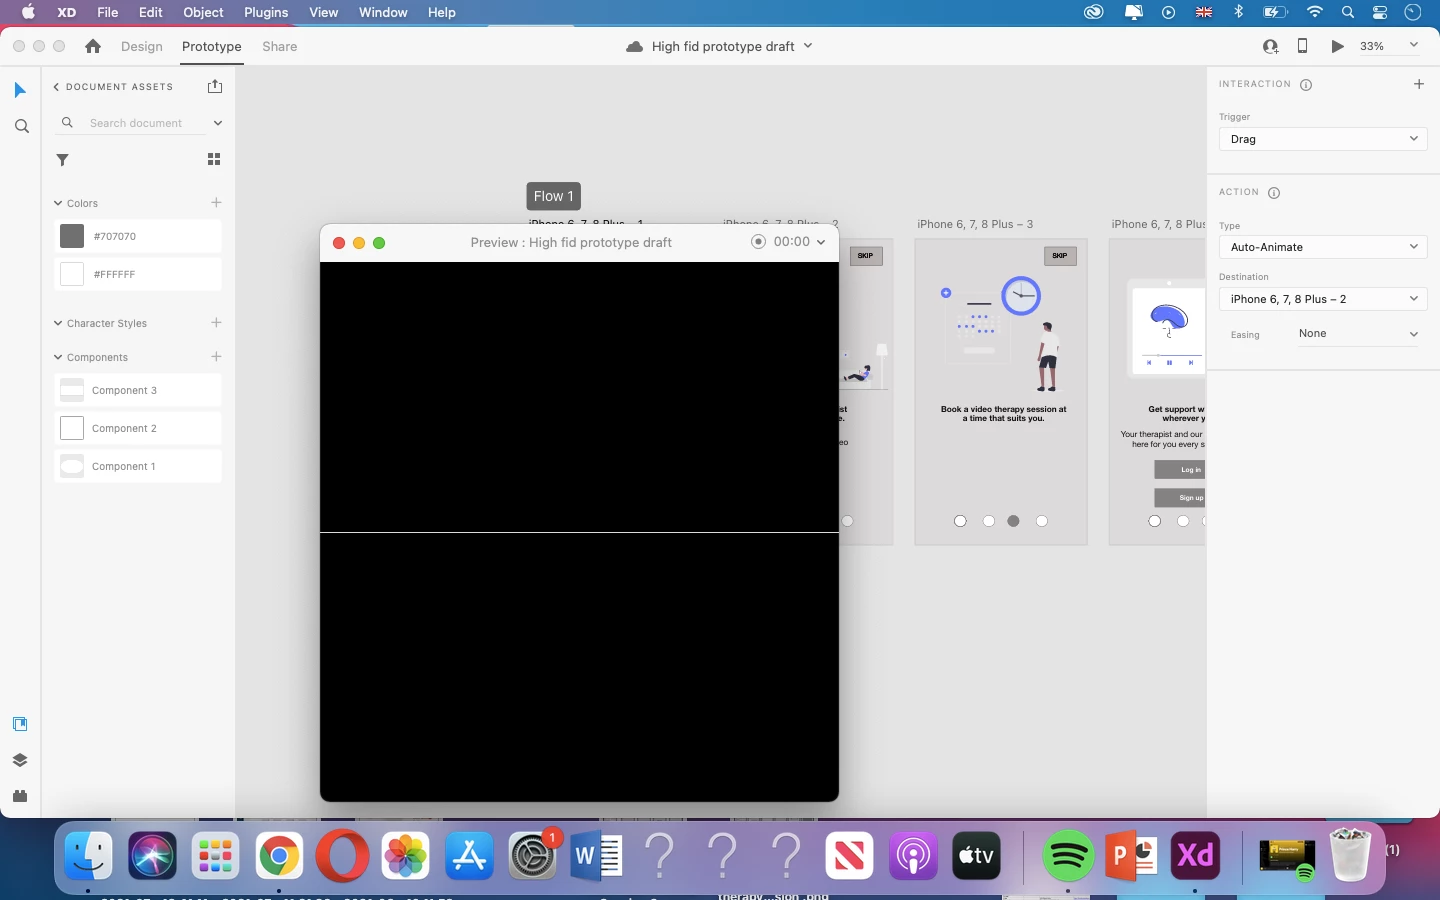This screenshot has height=900, width=1440.
Task: Switch assets to grid view
Action: point(214,160)
